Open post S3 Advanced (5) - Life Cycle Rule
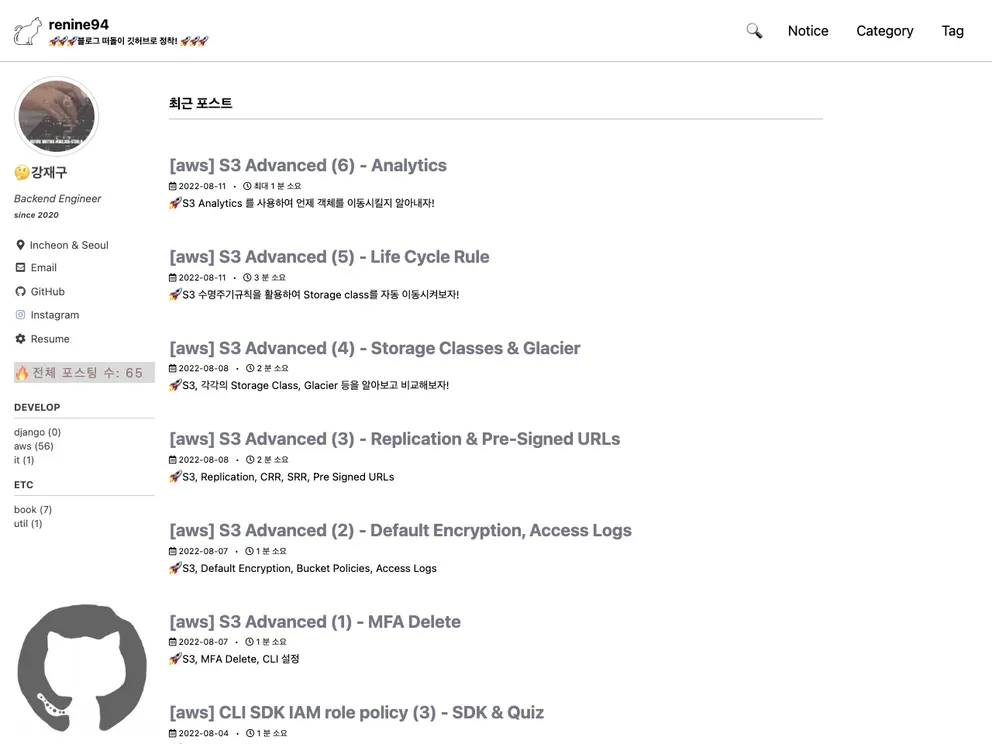The height and width of the screenshot is (744, 992). pyautogui.click(x=329, y=257)
